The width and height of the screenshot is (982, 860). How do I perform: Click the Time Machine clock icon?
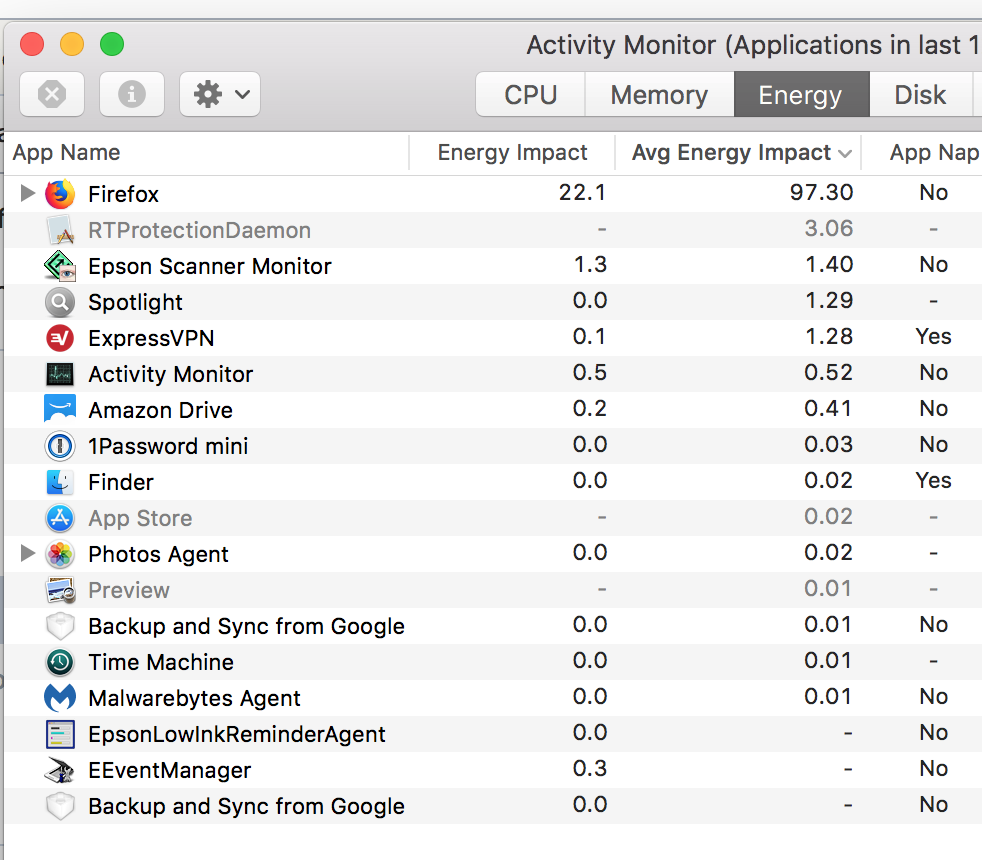[x=60, y=662]
